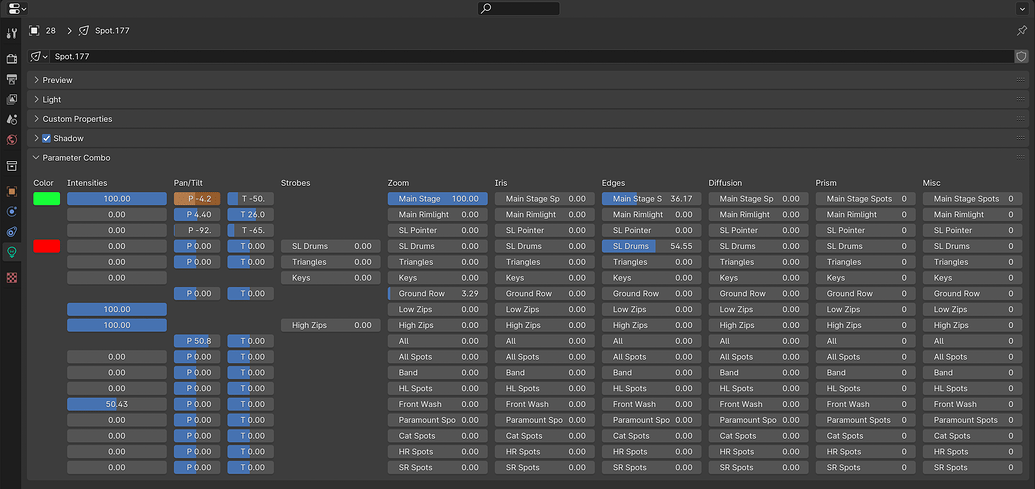
Task: Click the Diffusion Band slider
Action: [x=758, y=373]
